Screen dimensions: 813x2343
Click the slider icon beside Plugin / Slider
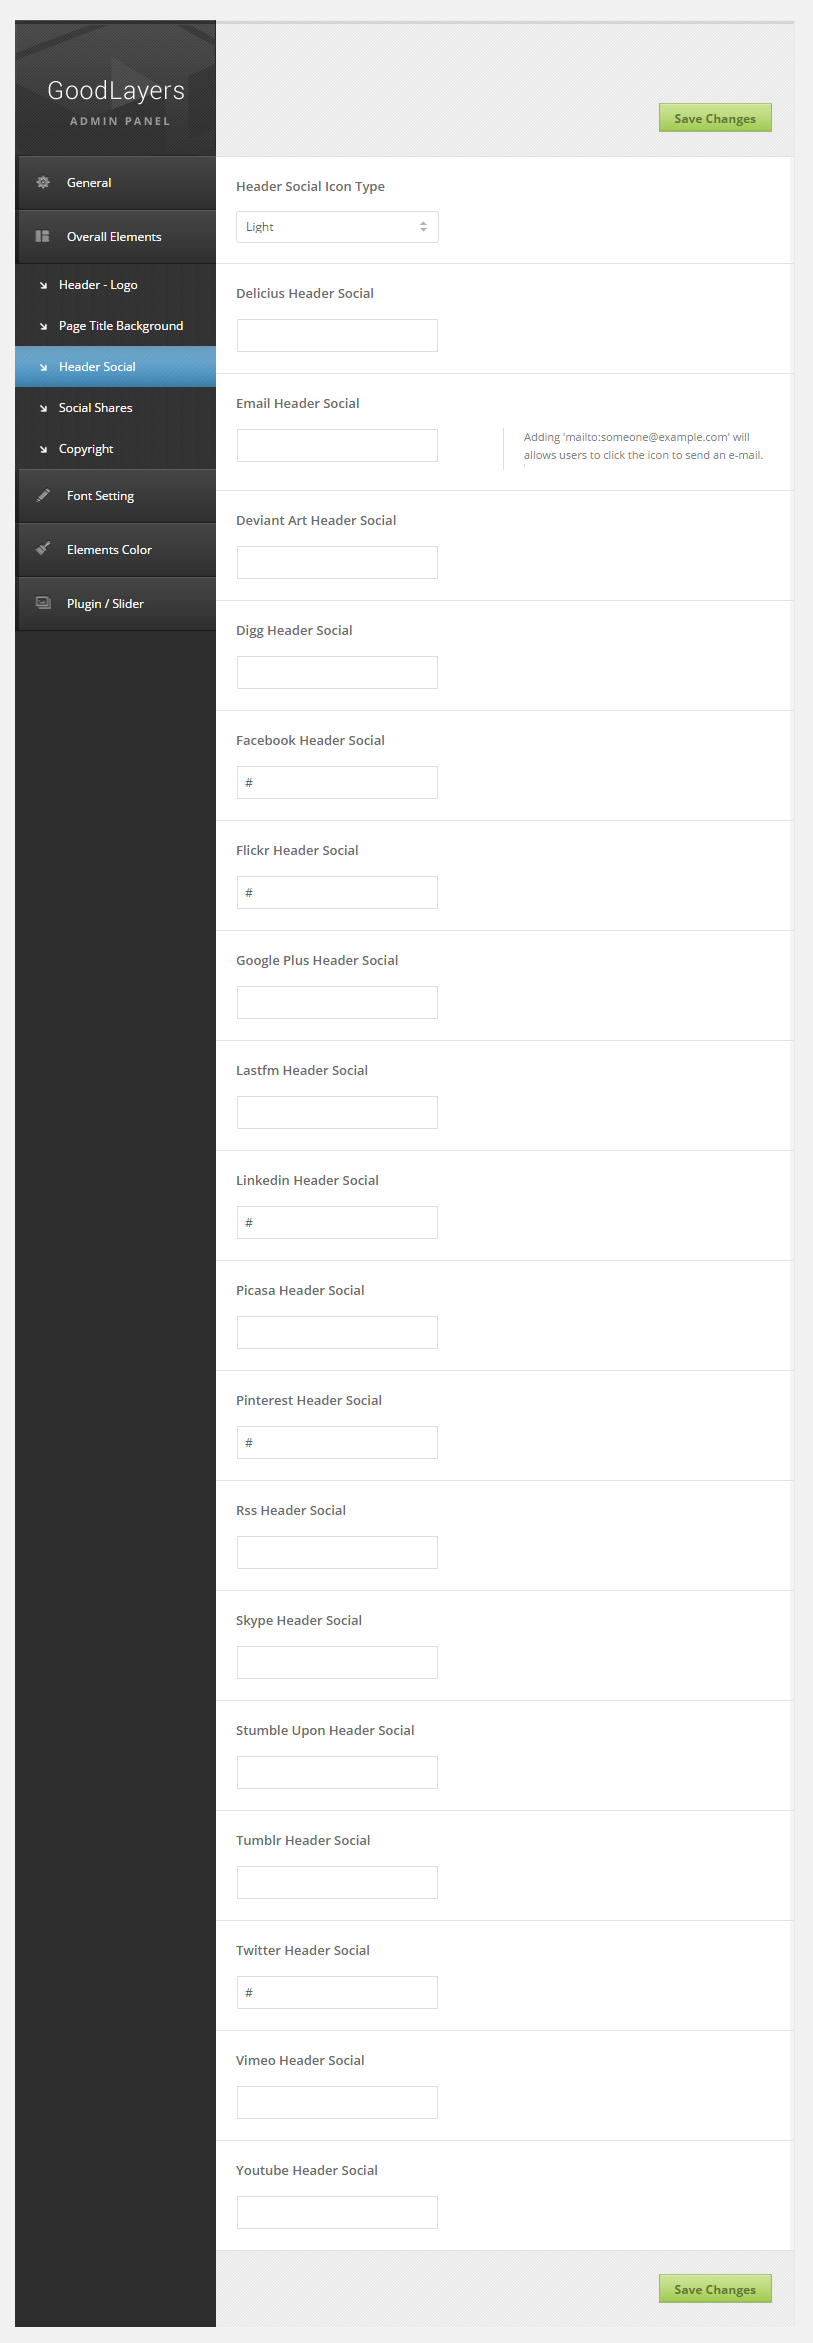pyautogui.click(x=43, y=603)
